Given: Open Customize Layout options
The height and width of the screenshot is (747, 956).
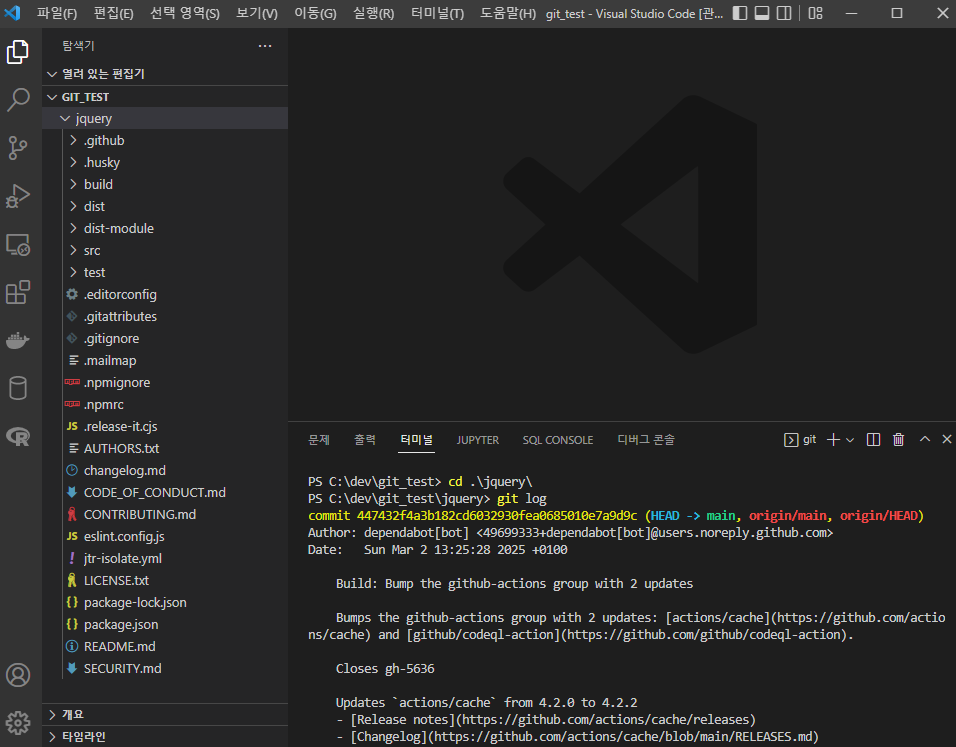Looking at the screenshot, I should coord(816,13).
